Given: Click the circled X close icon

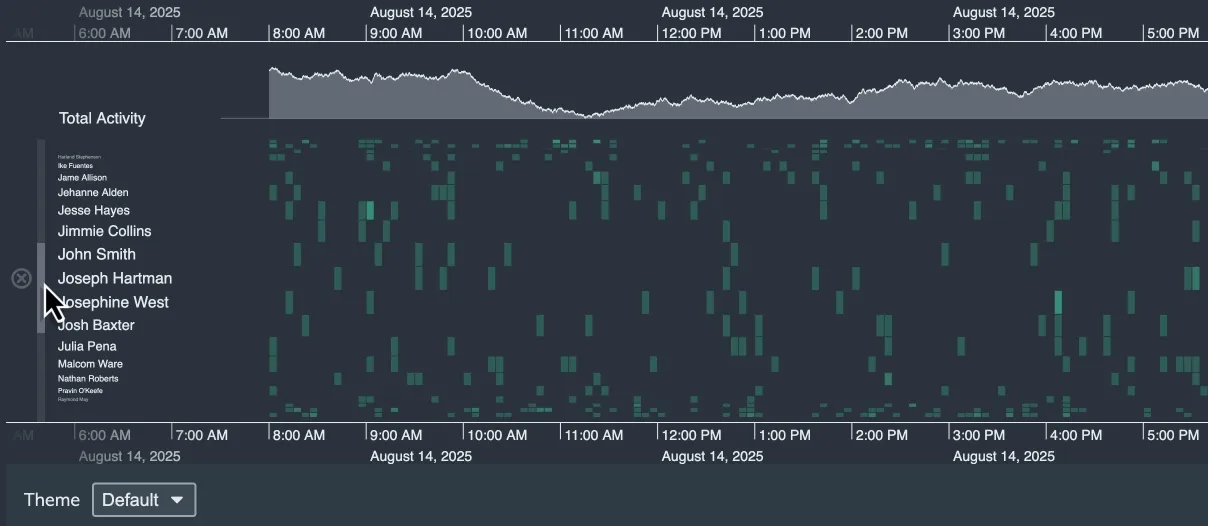Looking at the screenshot, I should click(x=21, y=278).
